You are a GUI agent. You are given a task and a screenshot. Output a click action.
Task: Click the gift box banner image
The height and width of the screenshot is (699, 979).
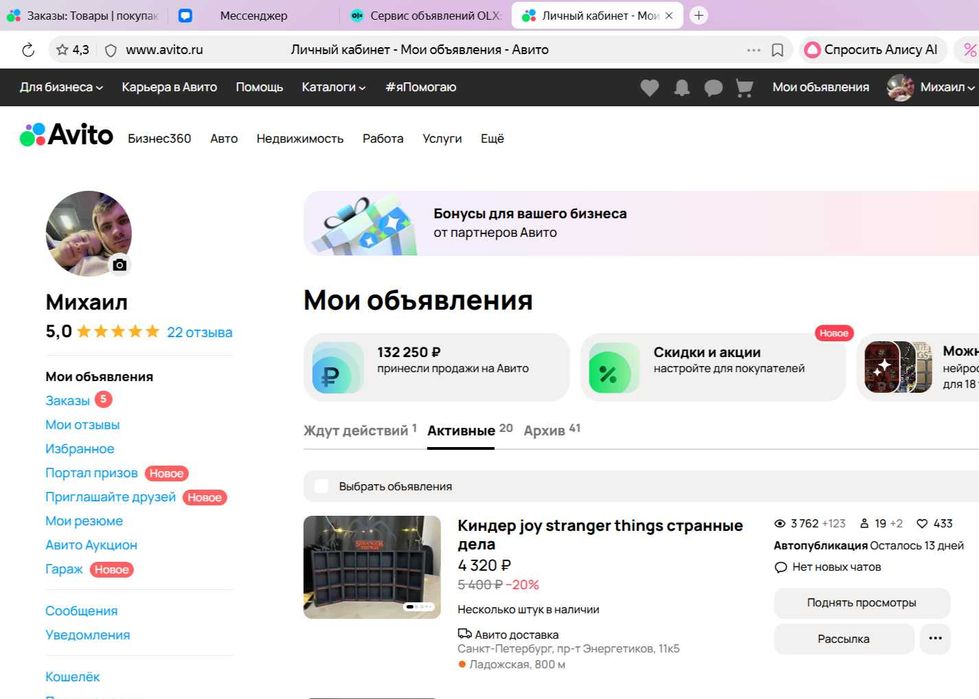click(365, 225)
